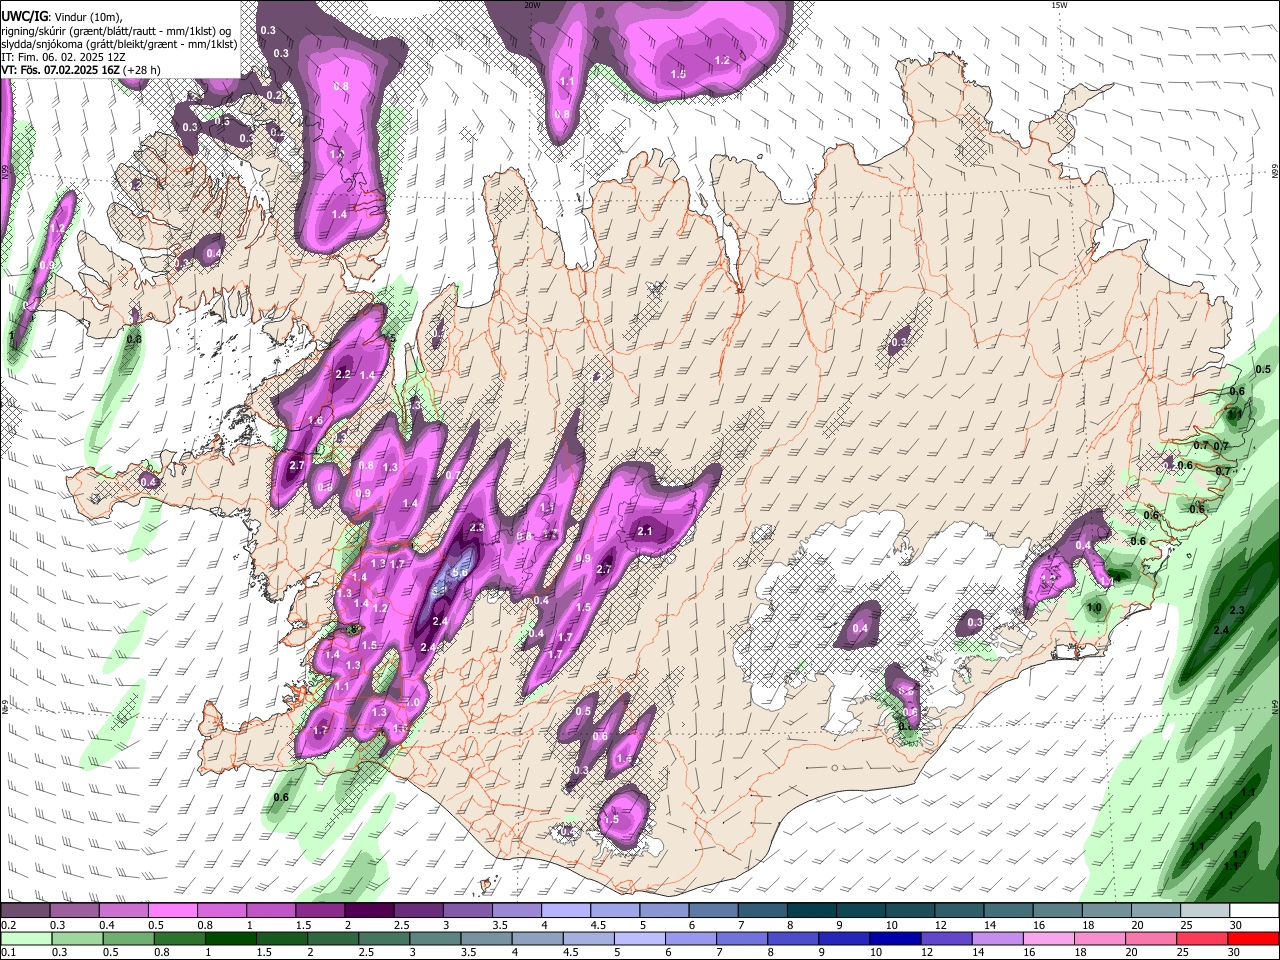The height and width of the screenshot is (960, 1280).
Task: Select the dark blue lower-row swatch between 10 and 12
Action: pyautogui.click(x=895, y=938)
